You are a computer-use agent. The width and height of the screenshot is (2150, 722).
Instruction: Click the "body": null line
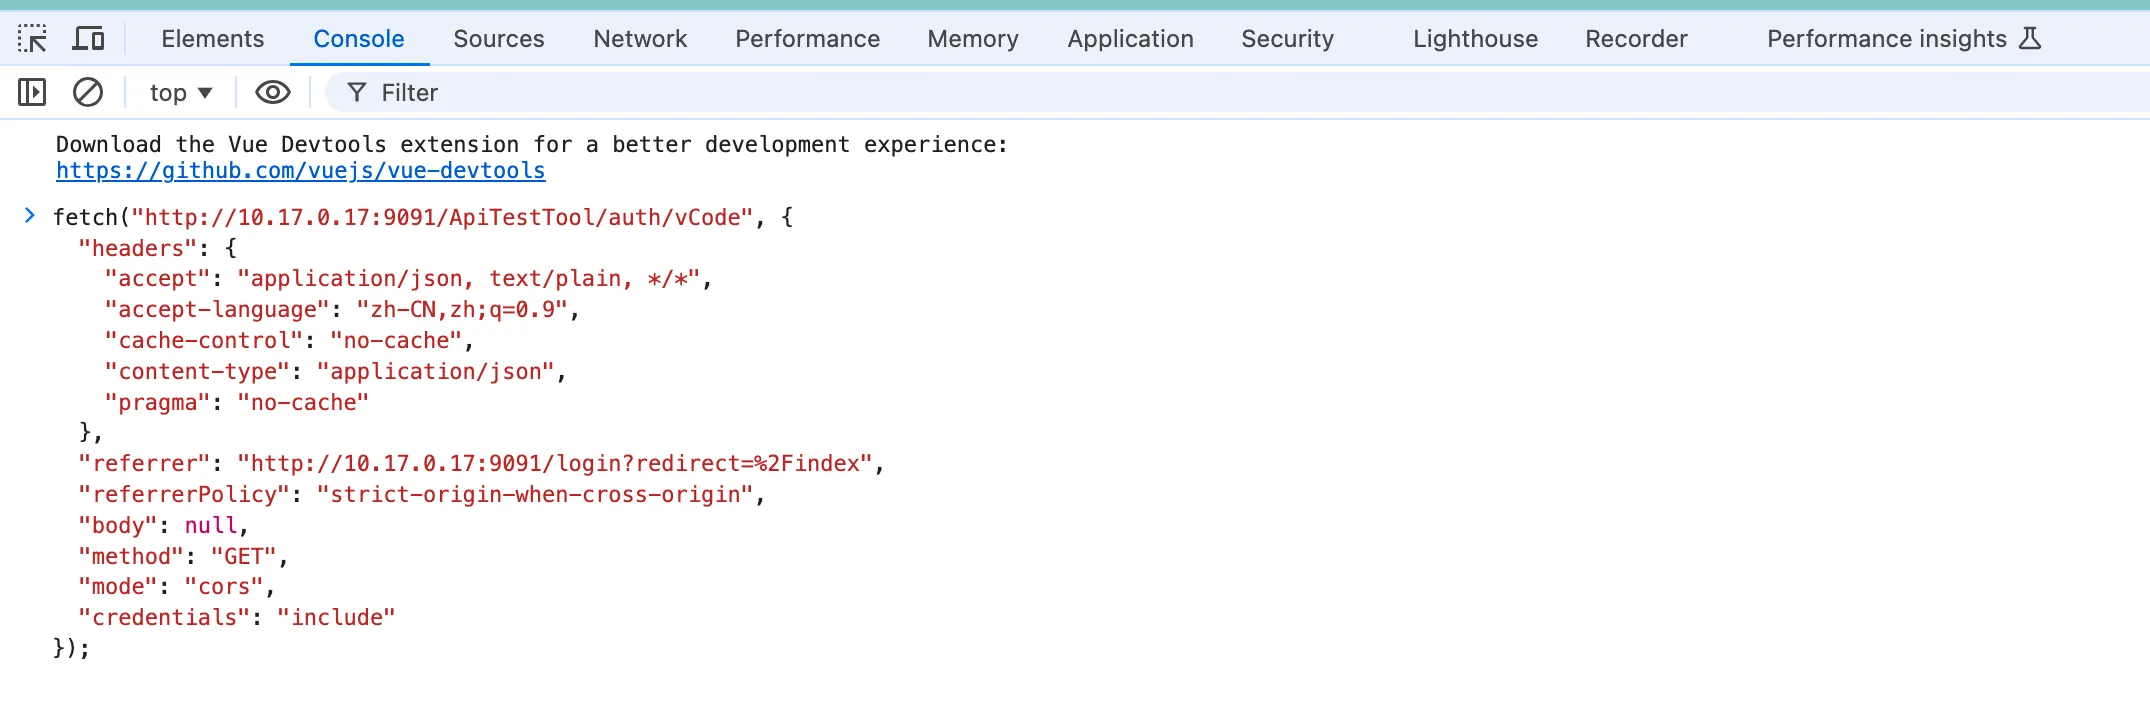point(163,526)
